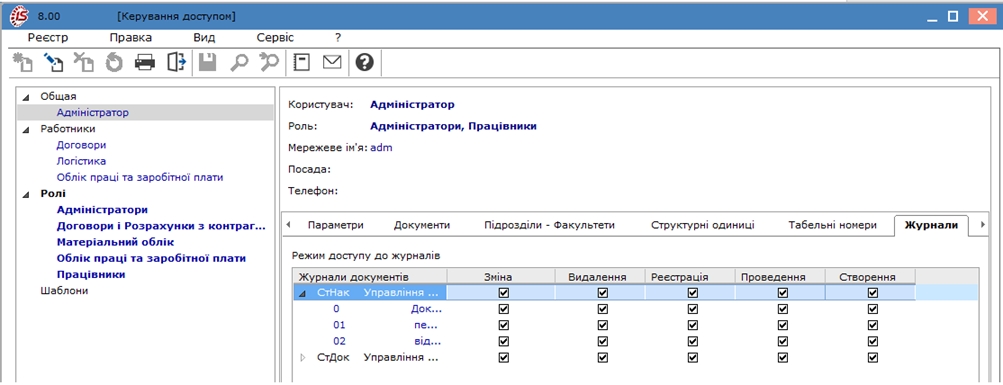Open the Правка menu
1003x385 pixels.
coord(130,38)
